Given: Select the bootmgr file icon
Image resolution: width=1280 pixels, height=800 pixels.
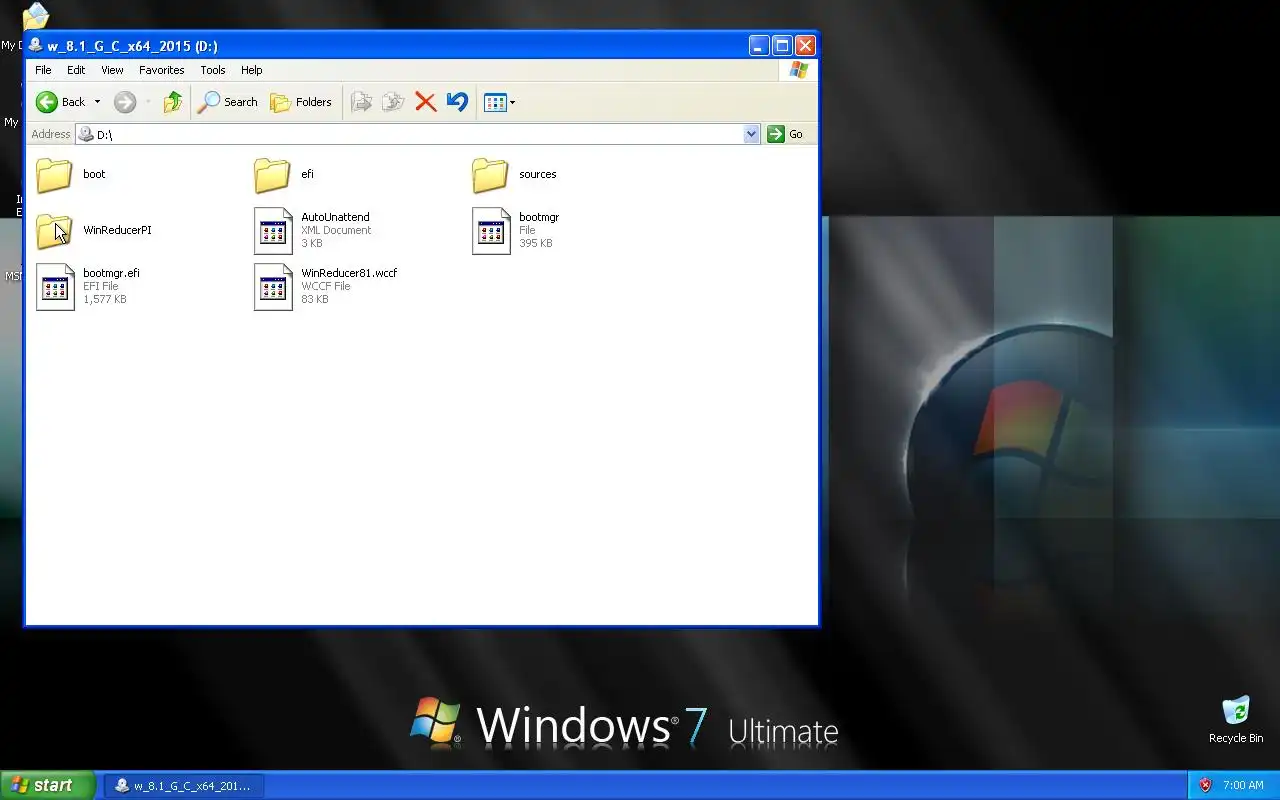Looking at the screenshot, I should tap(491, 231).
